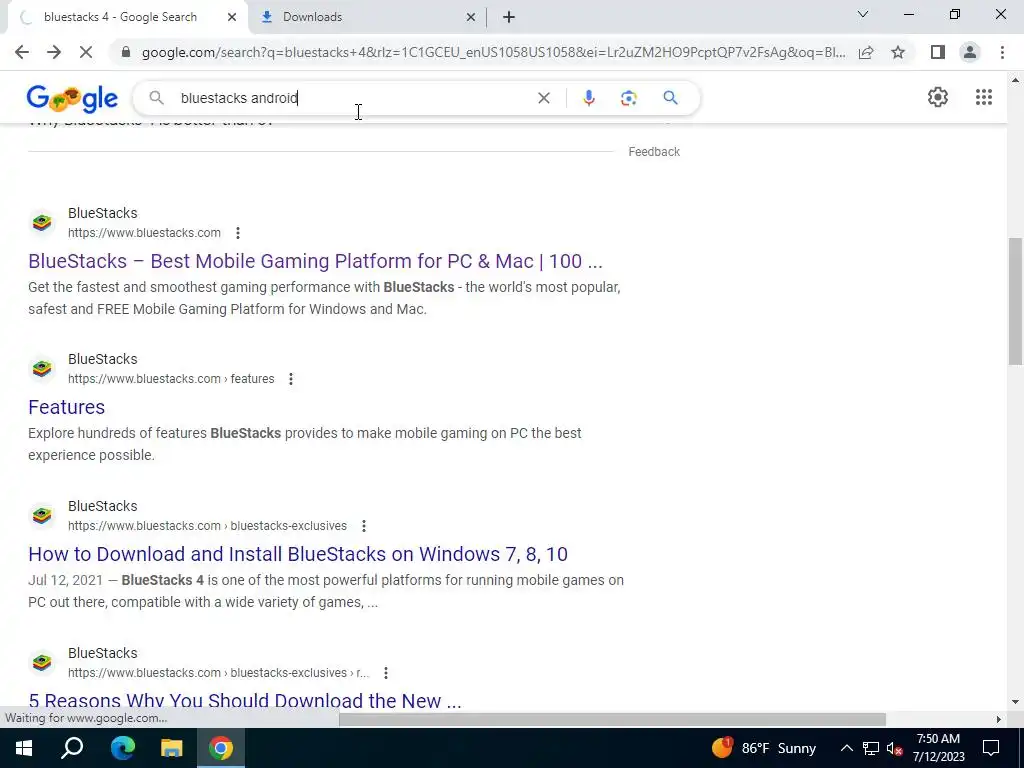
Task: Share this page from address bar
Action: (866, 52)
